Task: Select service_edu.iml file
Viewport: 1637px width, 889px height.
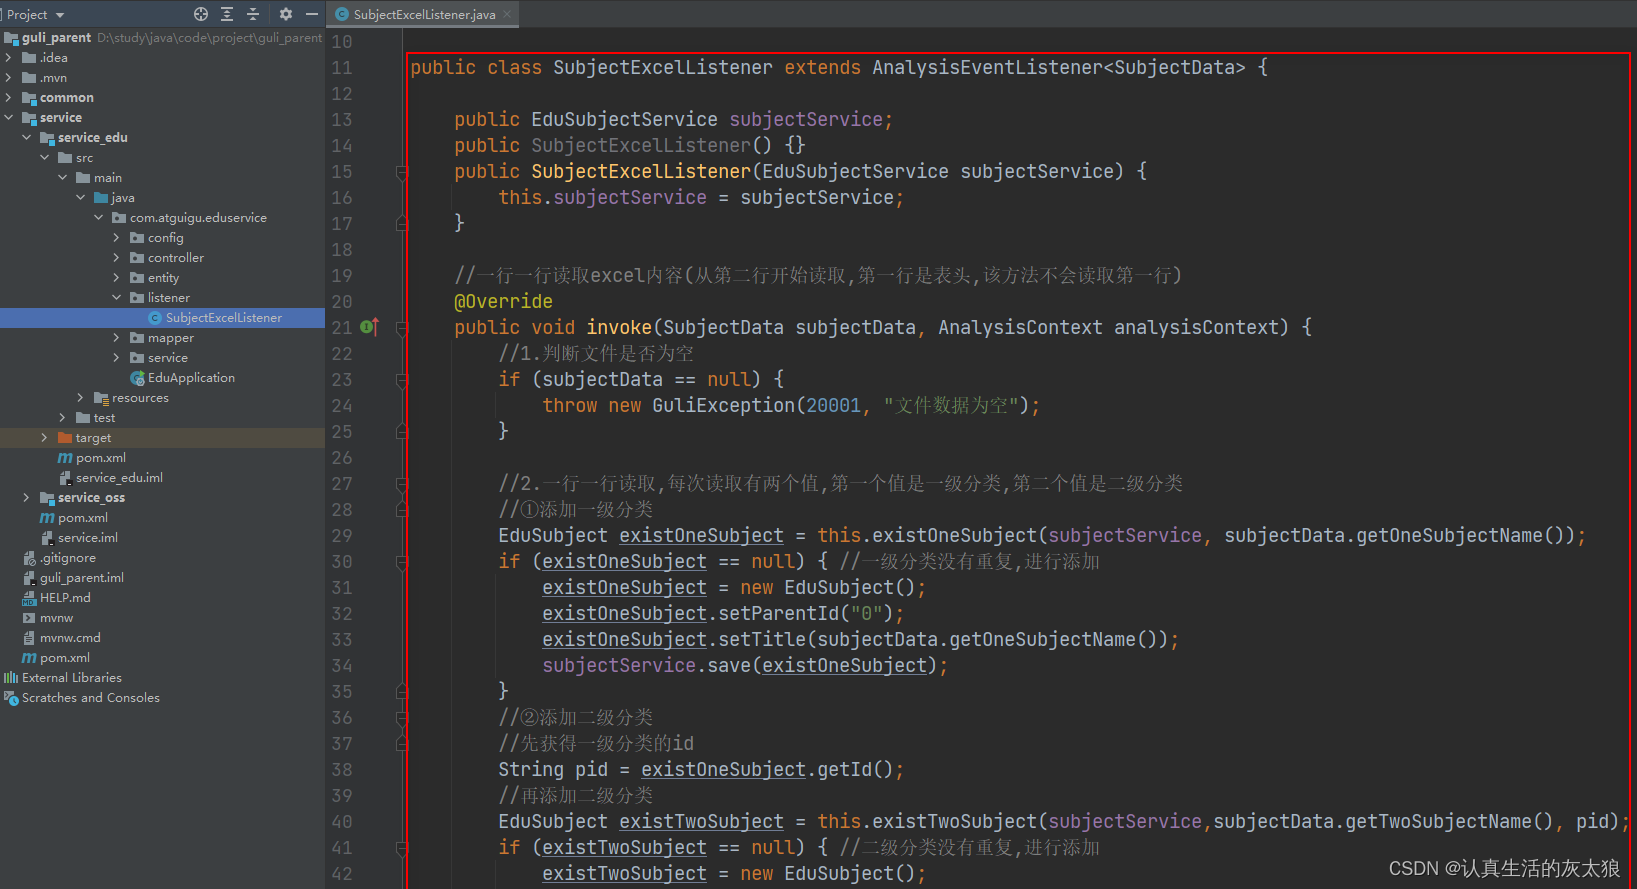Action: click(x=119, y=478)
